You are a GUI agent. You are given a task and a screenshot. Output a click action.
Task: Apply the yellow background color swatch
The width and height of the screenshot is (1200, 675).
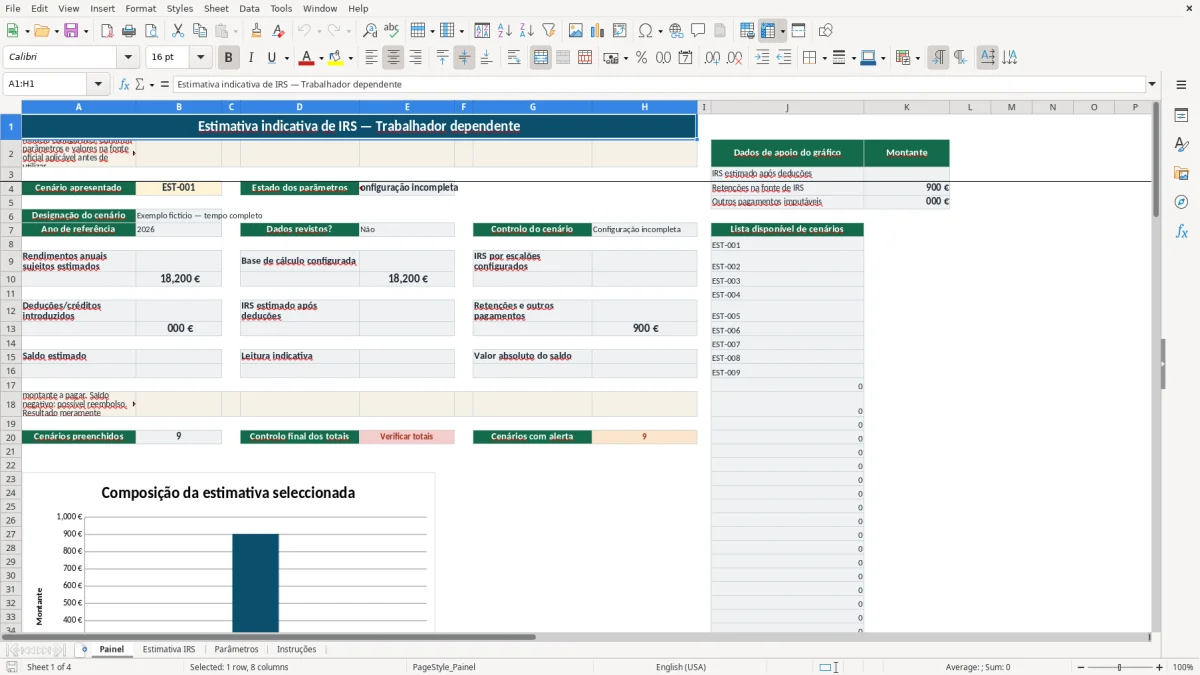pyautogui.click(x=336, y=58)
